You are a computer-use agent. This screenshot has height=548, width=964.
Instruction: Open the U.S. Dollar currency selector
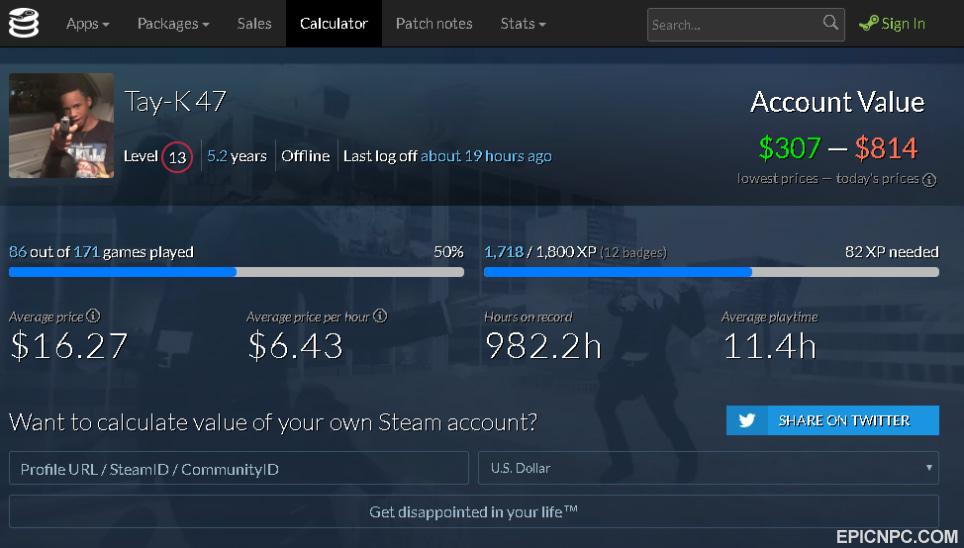(x=708, y=468)
